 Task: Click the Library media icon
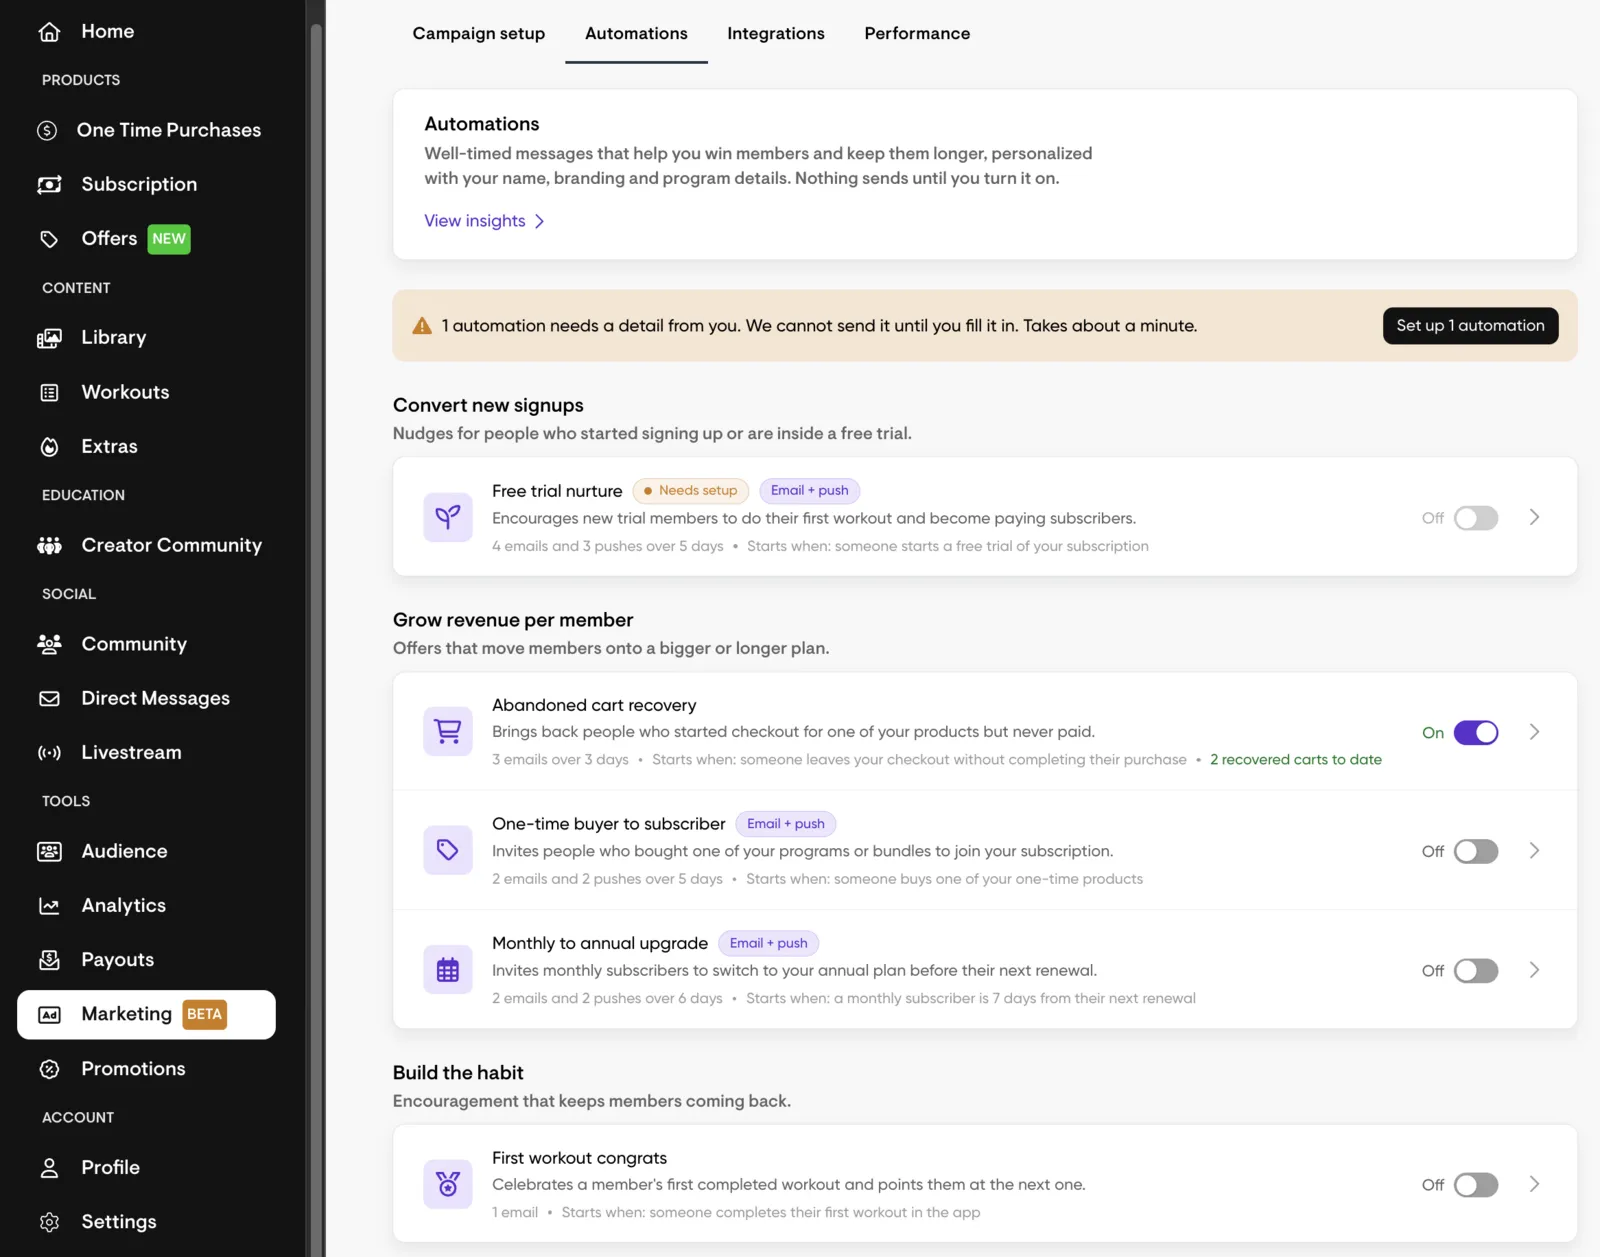point(49,338)
